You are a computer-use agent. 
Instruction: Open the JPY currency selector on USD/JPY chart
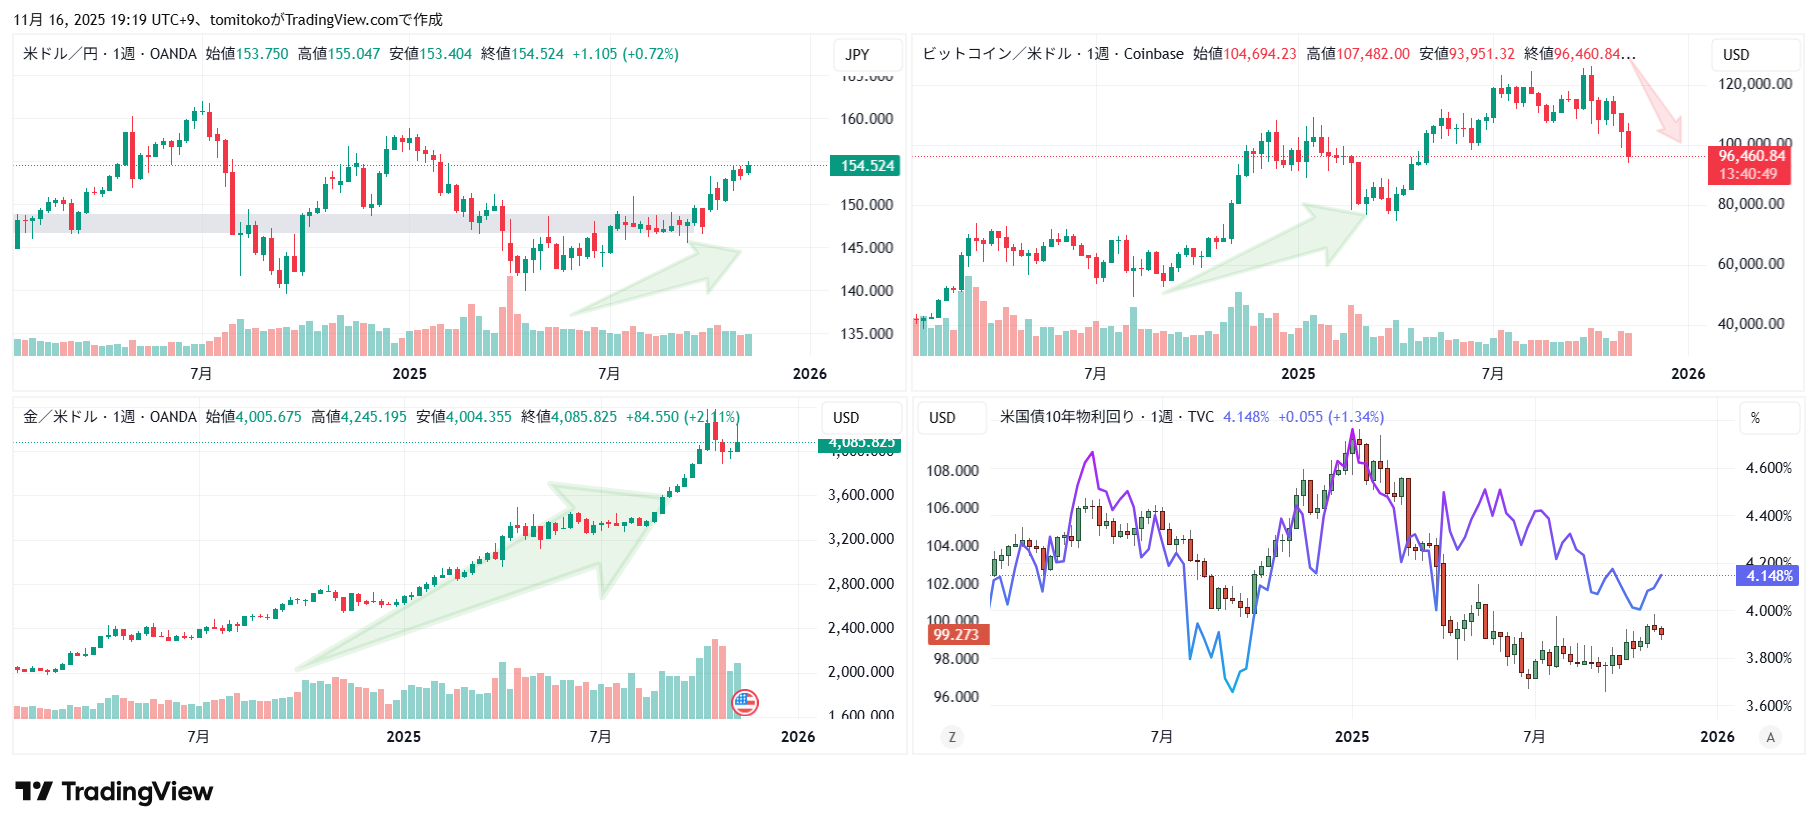[x=858, y=55]
